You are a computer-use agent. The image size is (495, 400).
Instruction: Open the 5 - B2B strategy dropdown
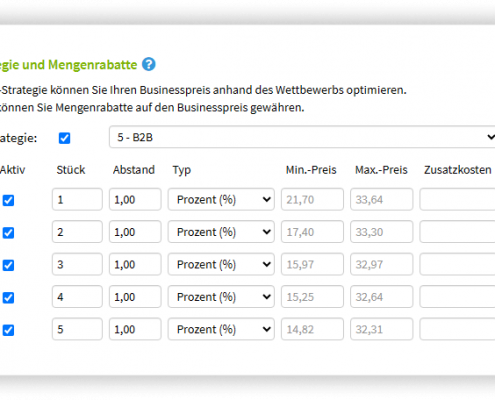302,137
